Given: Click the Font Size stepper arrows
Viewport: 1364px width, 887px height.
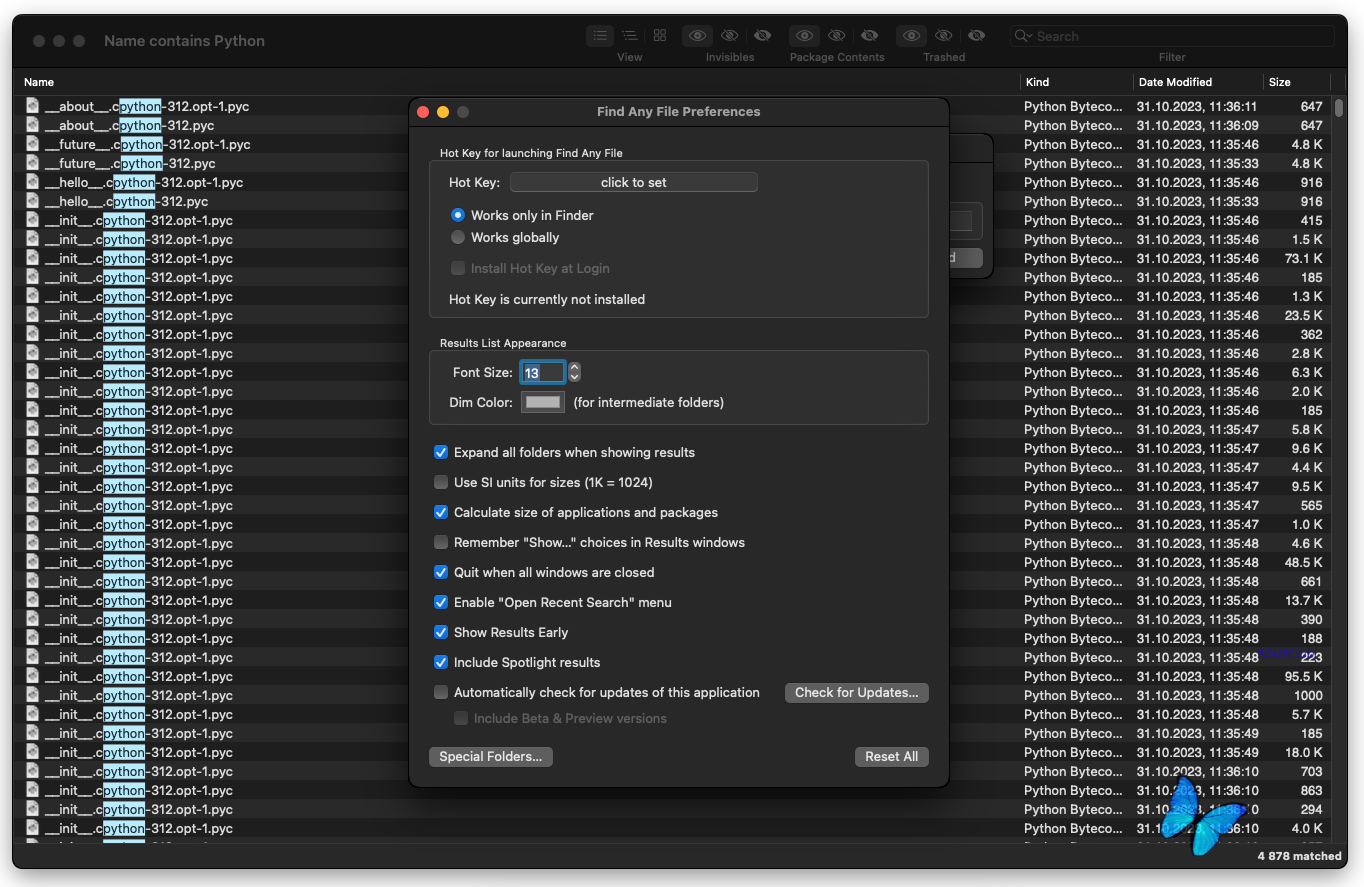Looking at the screenshot, I should (x=574, y=372).
